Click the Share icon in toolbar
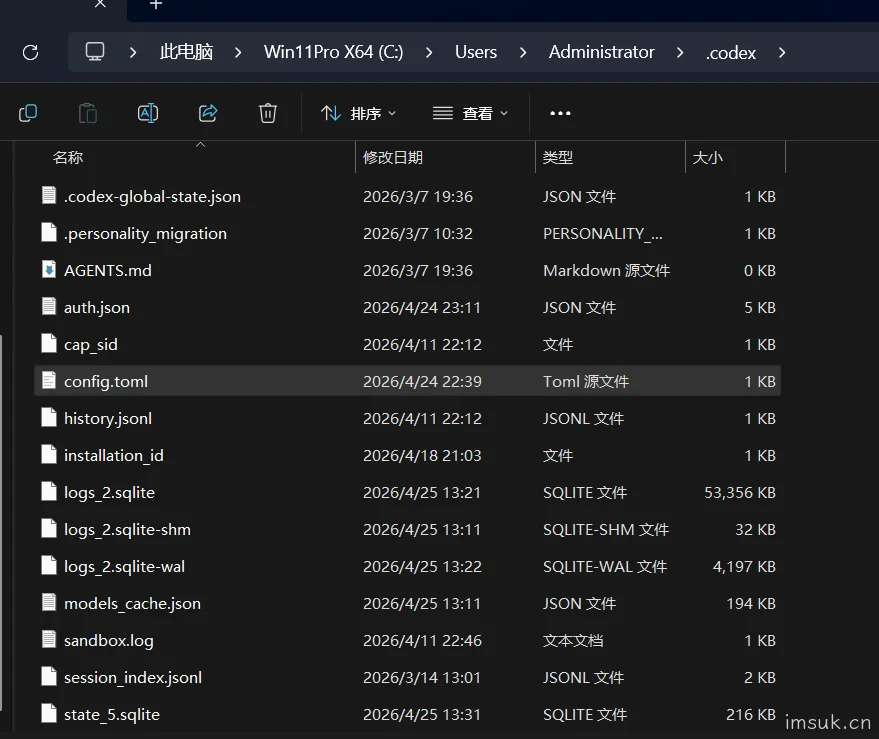The height and width of the screenshot is (739, 879). tap(208, 113)
